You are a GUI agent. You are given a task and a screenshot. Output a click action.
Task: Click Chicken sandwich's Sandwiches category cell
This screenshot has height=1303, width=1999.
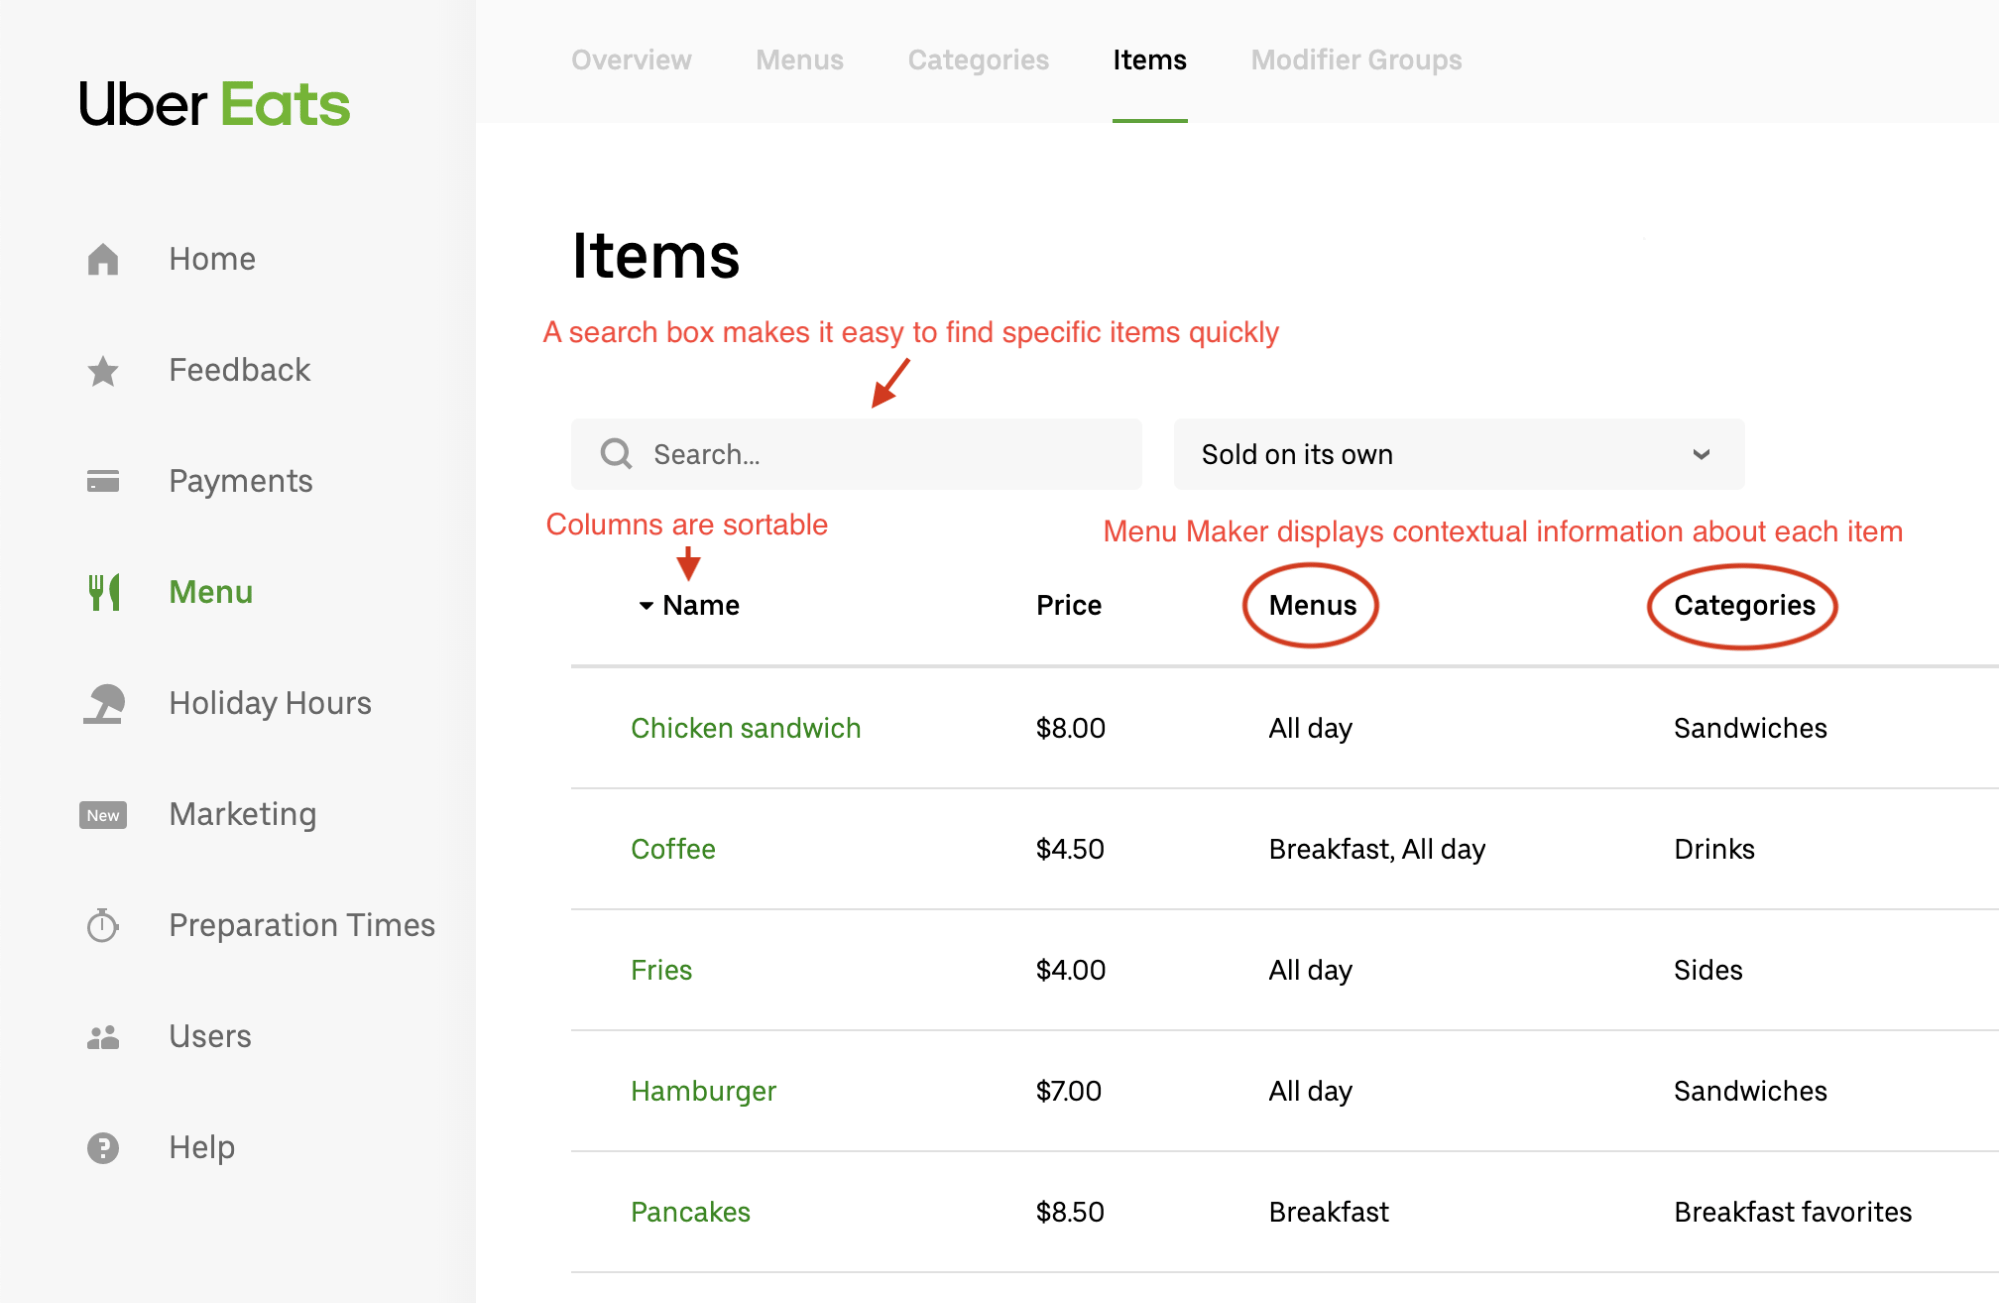pyautogui.click(x=1750, y=728)
